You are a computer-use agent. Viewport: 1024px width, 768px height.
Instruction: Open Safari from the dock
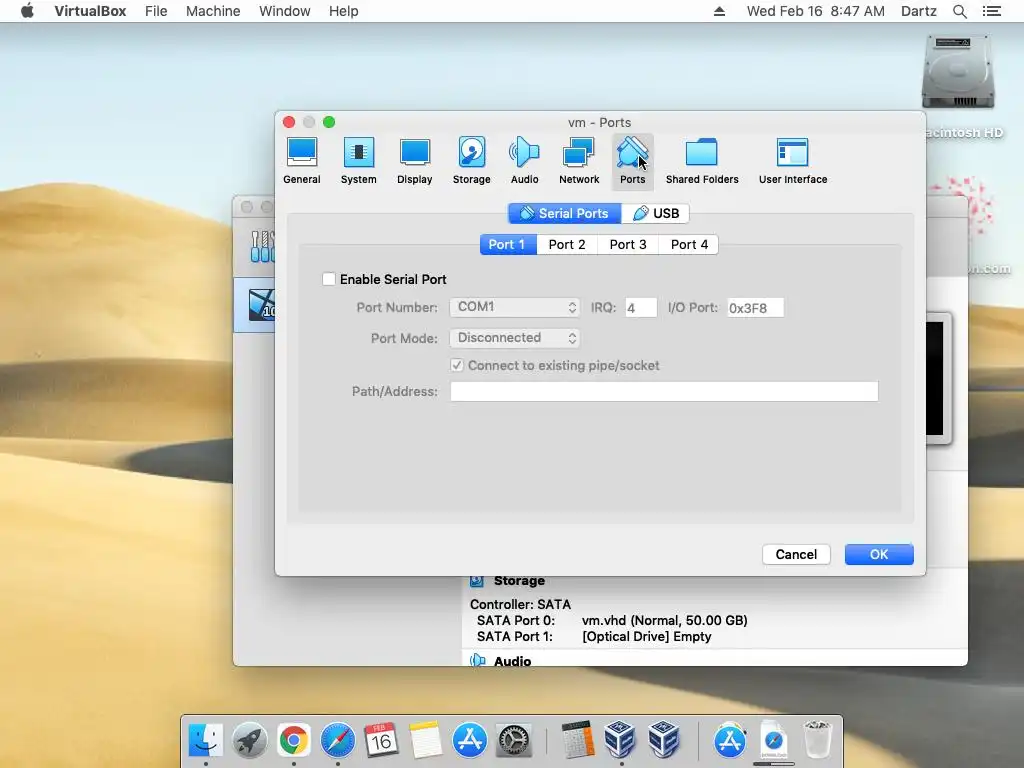coord(338,740)
